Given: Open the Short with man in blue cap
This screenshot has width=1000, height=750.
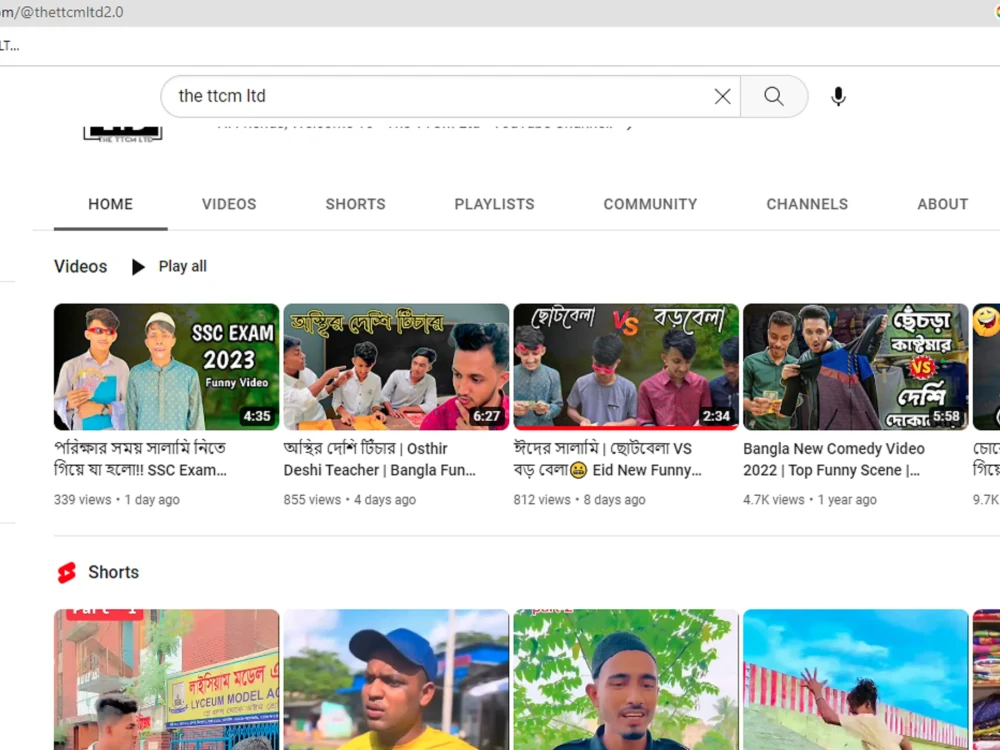Looking at the screenshot, I should [x=396, y=680].
